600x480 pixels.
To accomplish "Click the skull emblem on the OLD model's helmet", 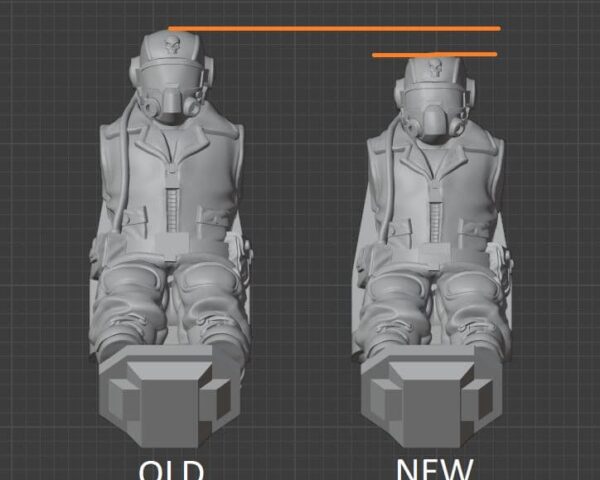I will 173,45.
